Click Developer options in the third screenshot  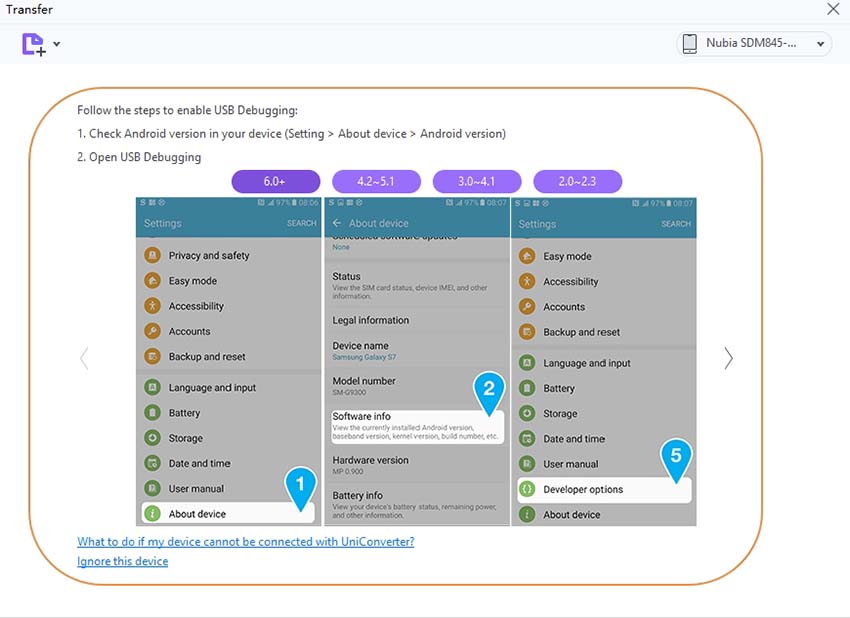[583, 490]
